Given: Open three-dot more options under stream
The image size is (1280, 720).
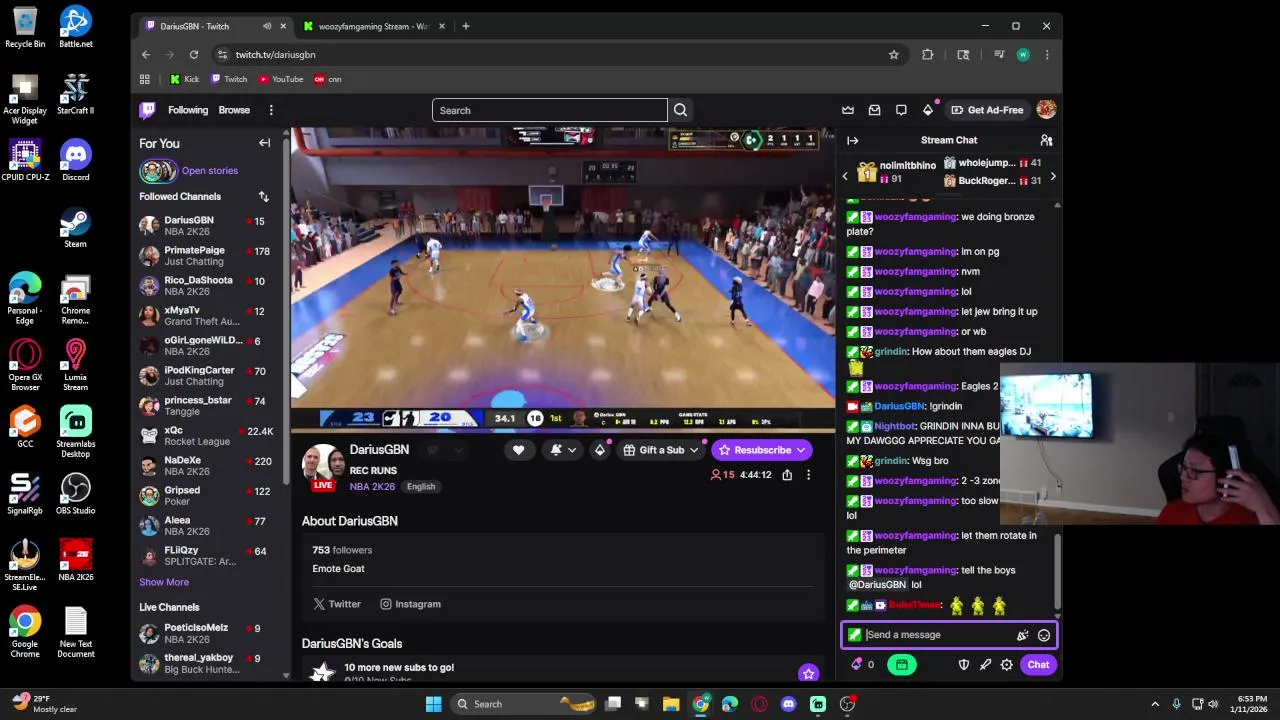Looking at the screenshot, I should pos(808,475).
